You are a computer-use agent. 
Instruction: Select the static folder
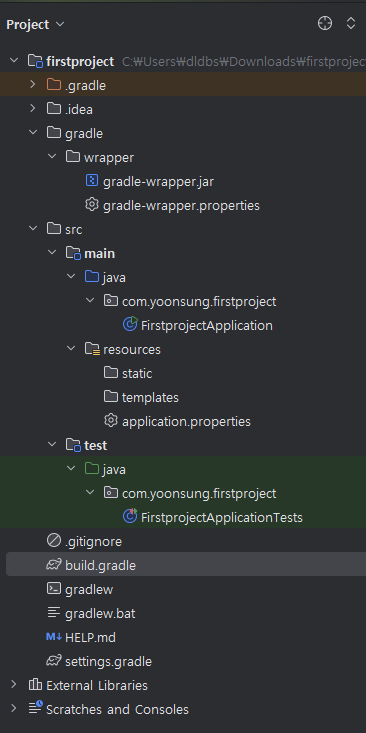pyautogui.click(x=137, y=373)
